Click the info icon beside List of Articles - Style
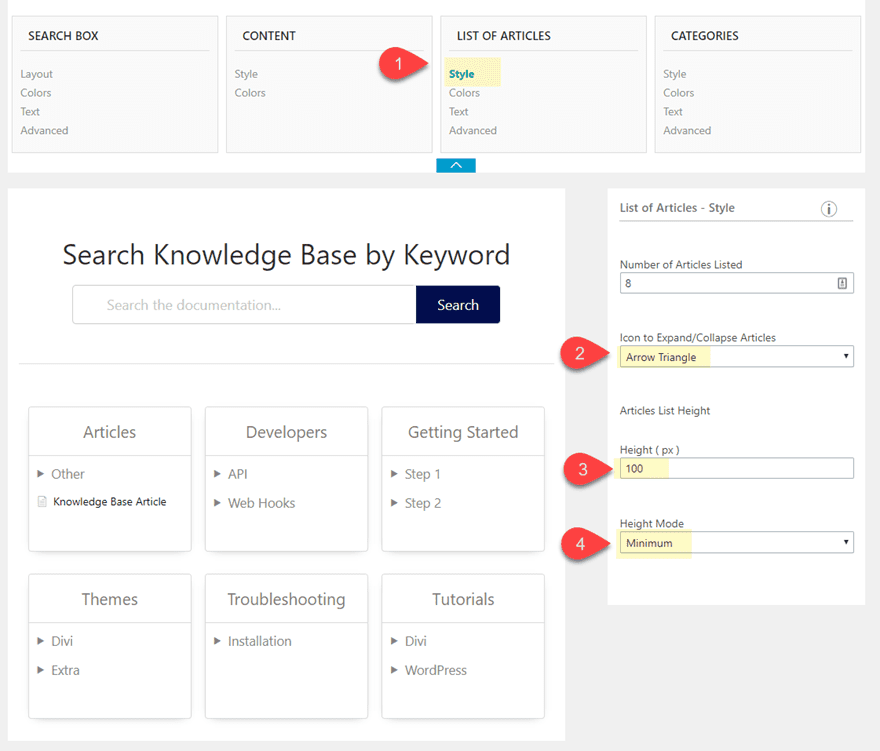 pyautogui.click(x=828, y=209)
